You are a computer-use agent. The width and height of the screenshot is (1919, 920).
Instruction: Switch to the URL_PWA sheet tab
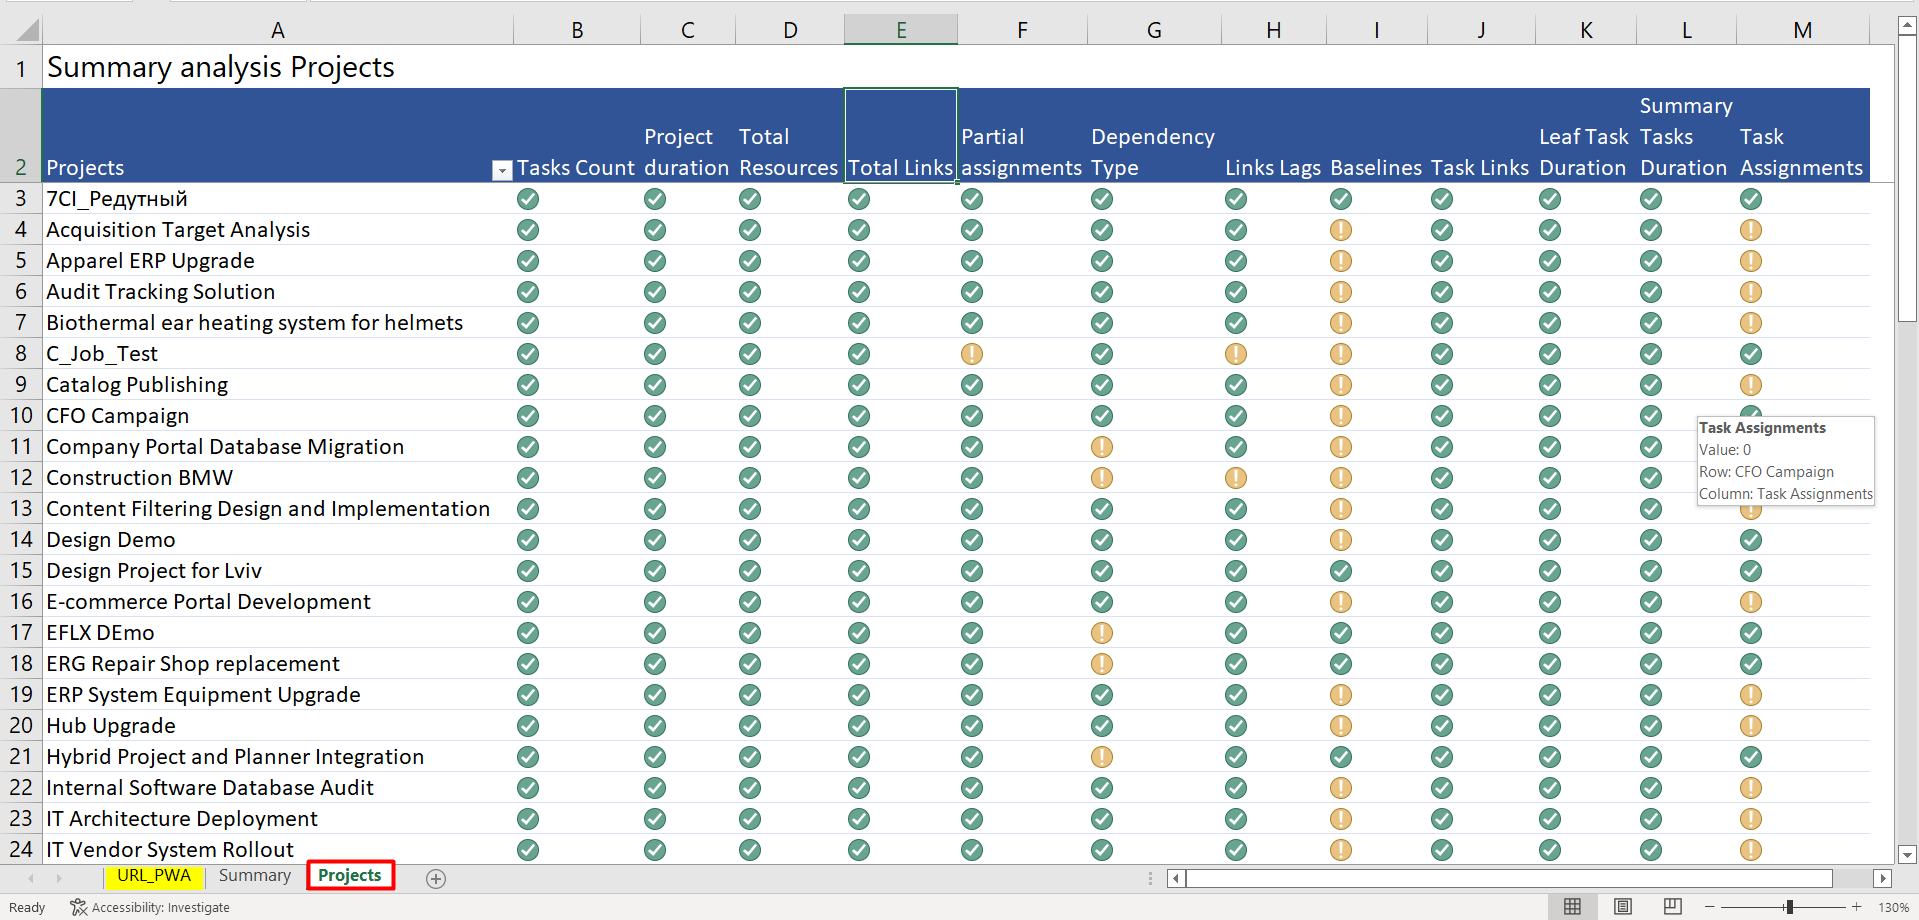[x=154, y=876]
